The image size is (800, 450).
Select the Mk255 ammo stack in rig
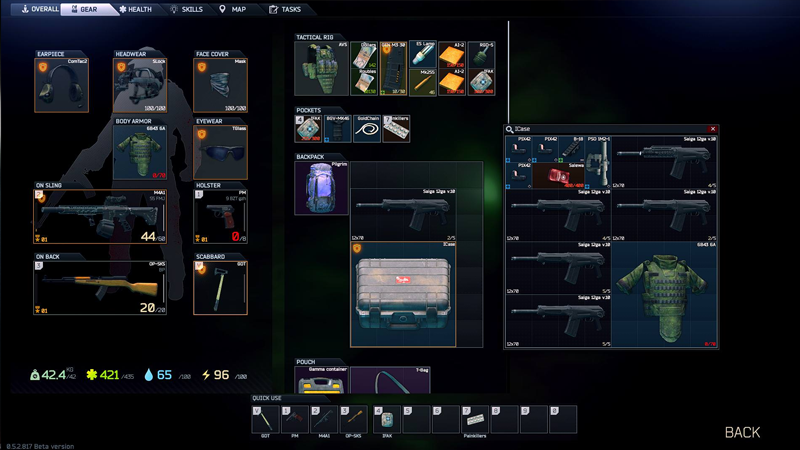pos(423,82)
